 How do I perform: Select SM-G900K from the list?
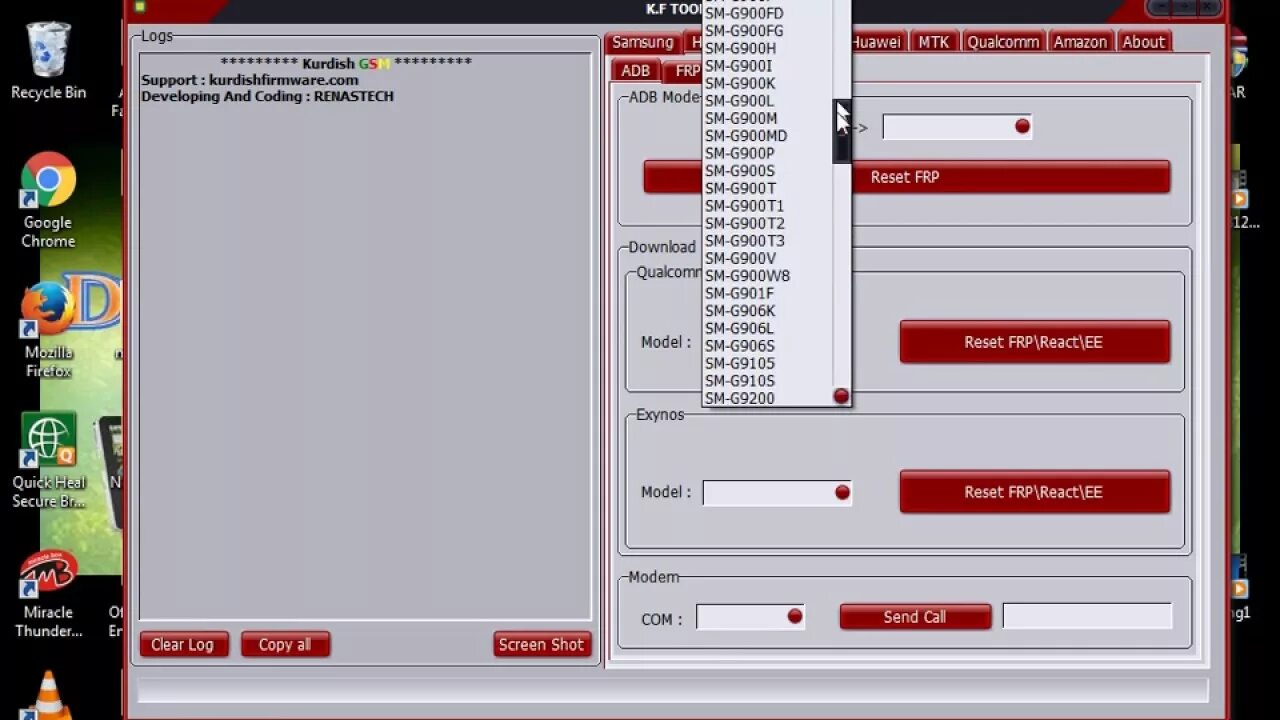coord(768,83)
